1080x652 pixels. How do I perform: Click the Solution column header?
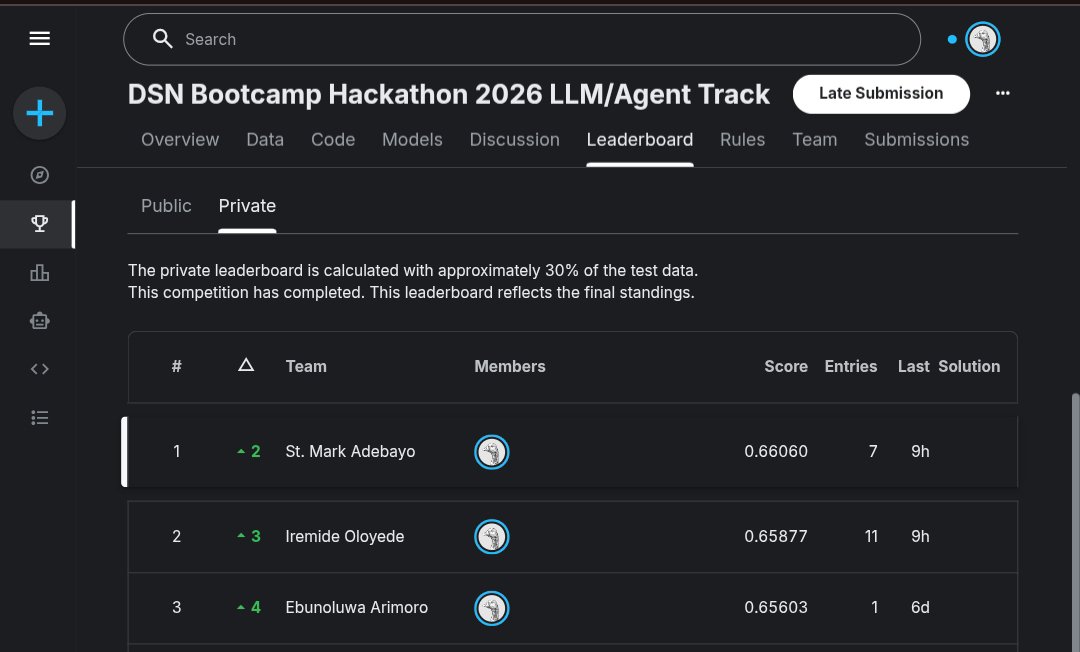click(x=969, y=366)
